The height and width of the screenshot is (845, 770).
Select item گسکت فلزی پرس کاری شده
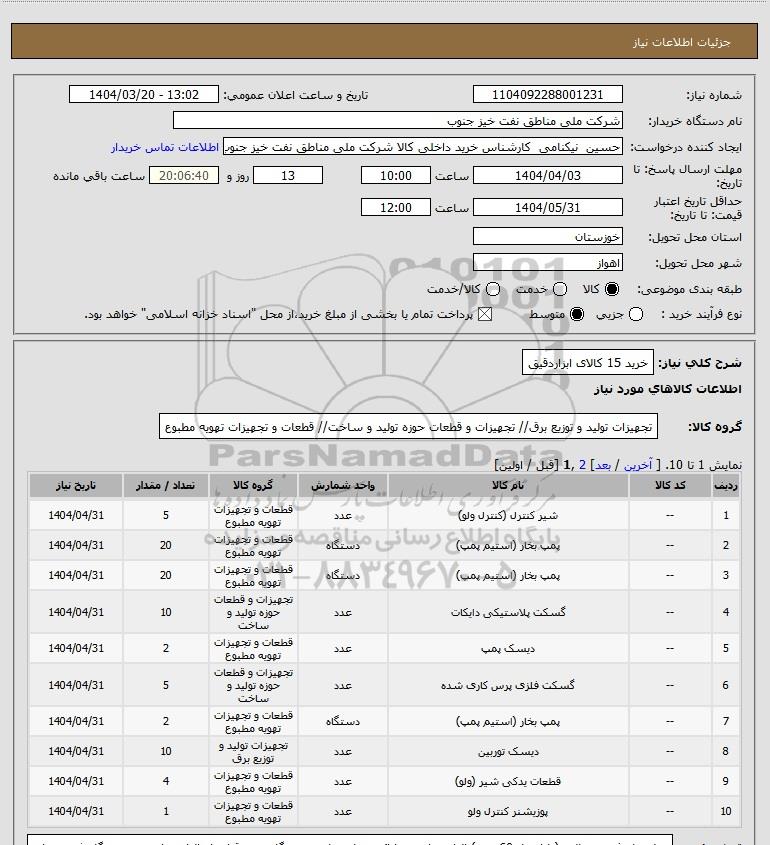click(508, 685)
